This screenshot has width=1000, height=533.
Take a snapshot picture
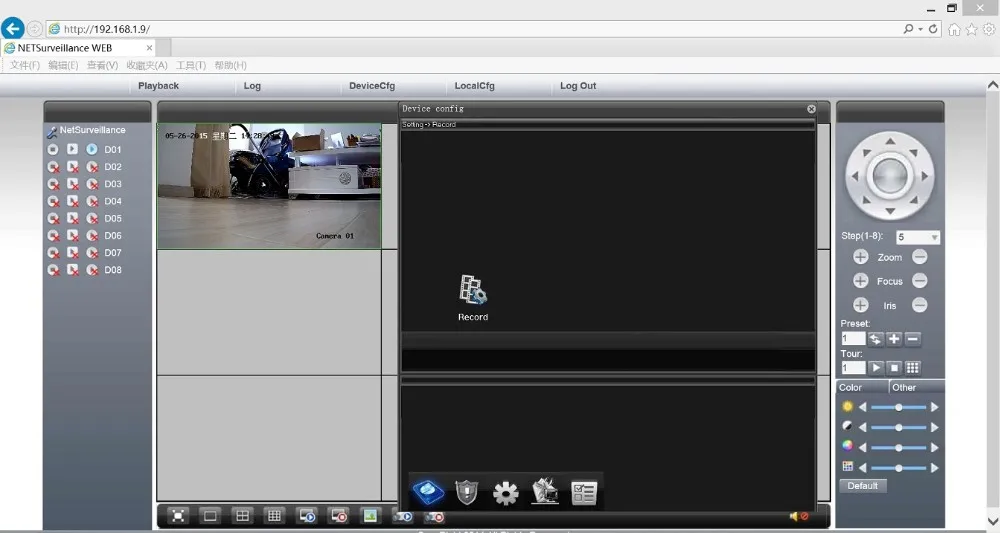click(371, 516)
